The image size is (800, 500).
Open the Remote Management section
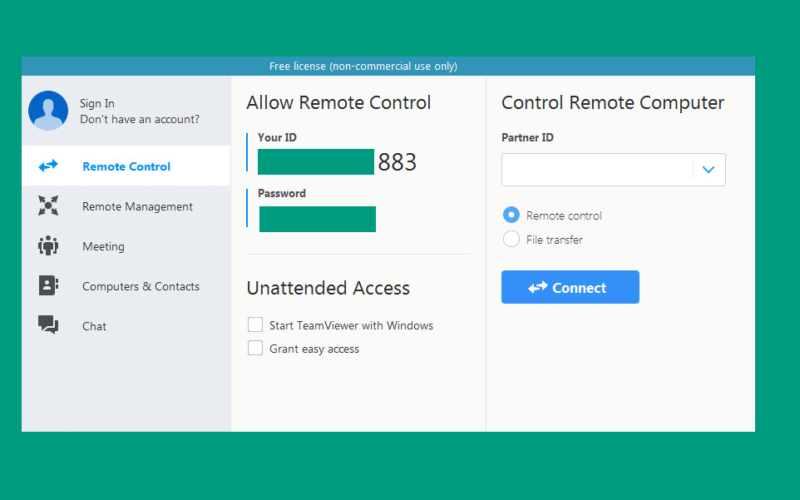(126, 206)
